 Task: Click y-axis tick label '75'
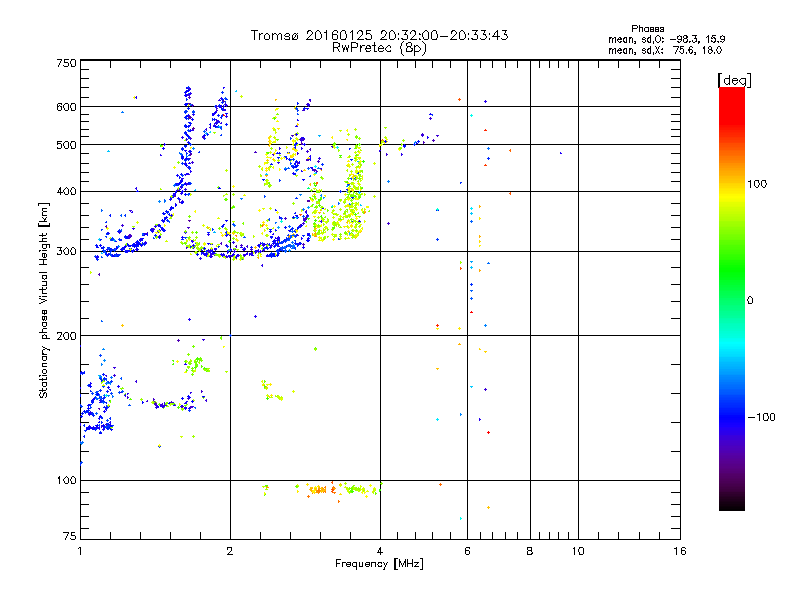click(70, 536)
